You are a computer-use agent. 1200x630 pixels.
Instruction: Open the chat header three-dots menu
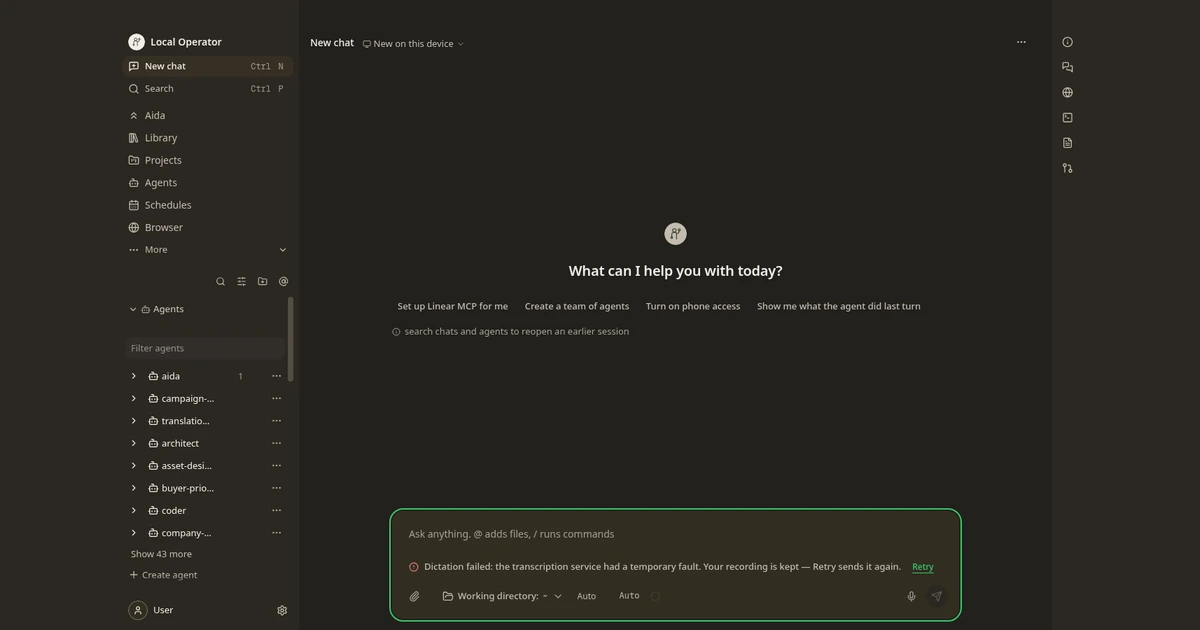click(1021, 42)
